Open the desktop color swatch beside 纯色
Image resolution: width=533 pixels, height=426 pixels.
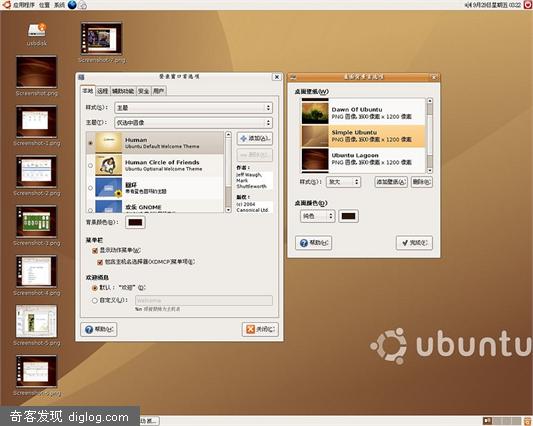[x=348, y=216]
